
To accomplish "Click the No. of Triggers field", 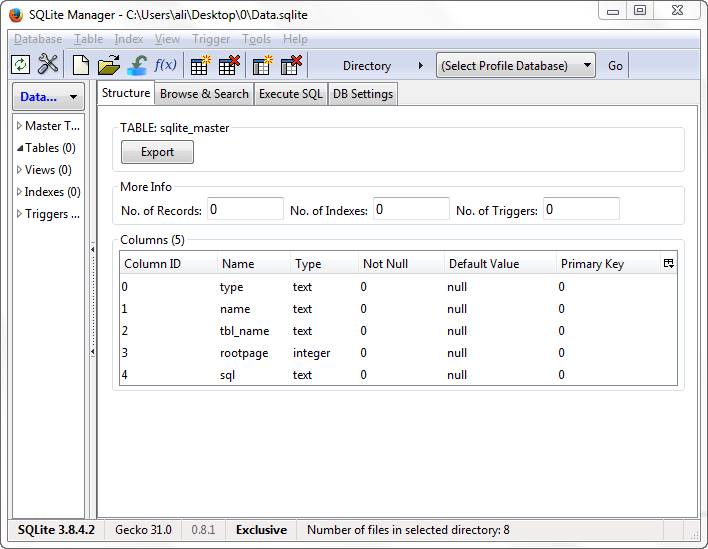I will (581, 209).
